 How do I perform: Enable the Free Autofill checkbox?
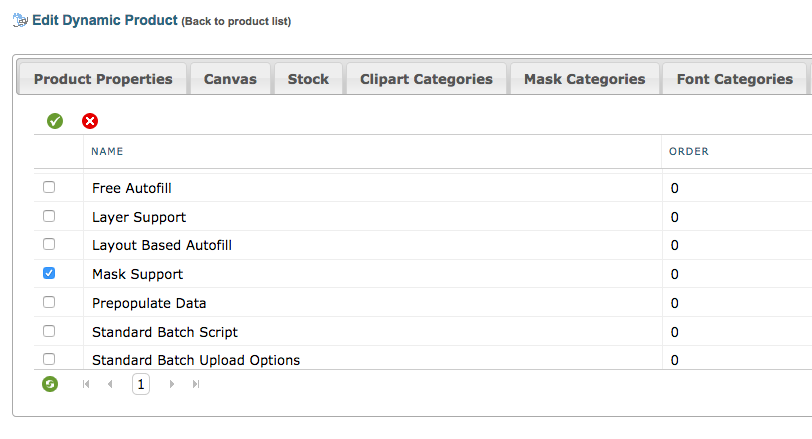[49, 187]
